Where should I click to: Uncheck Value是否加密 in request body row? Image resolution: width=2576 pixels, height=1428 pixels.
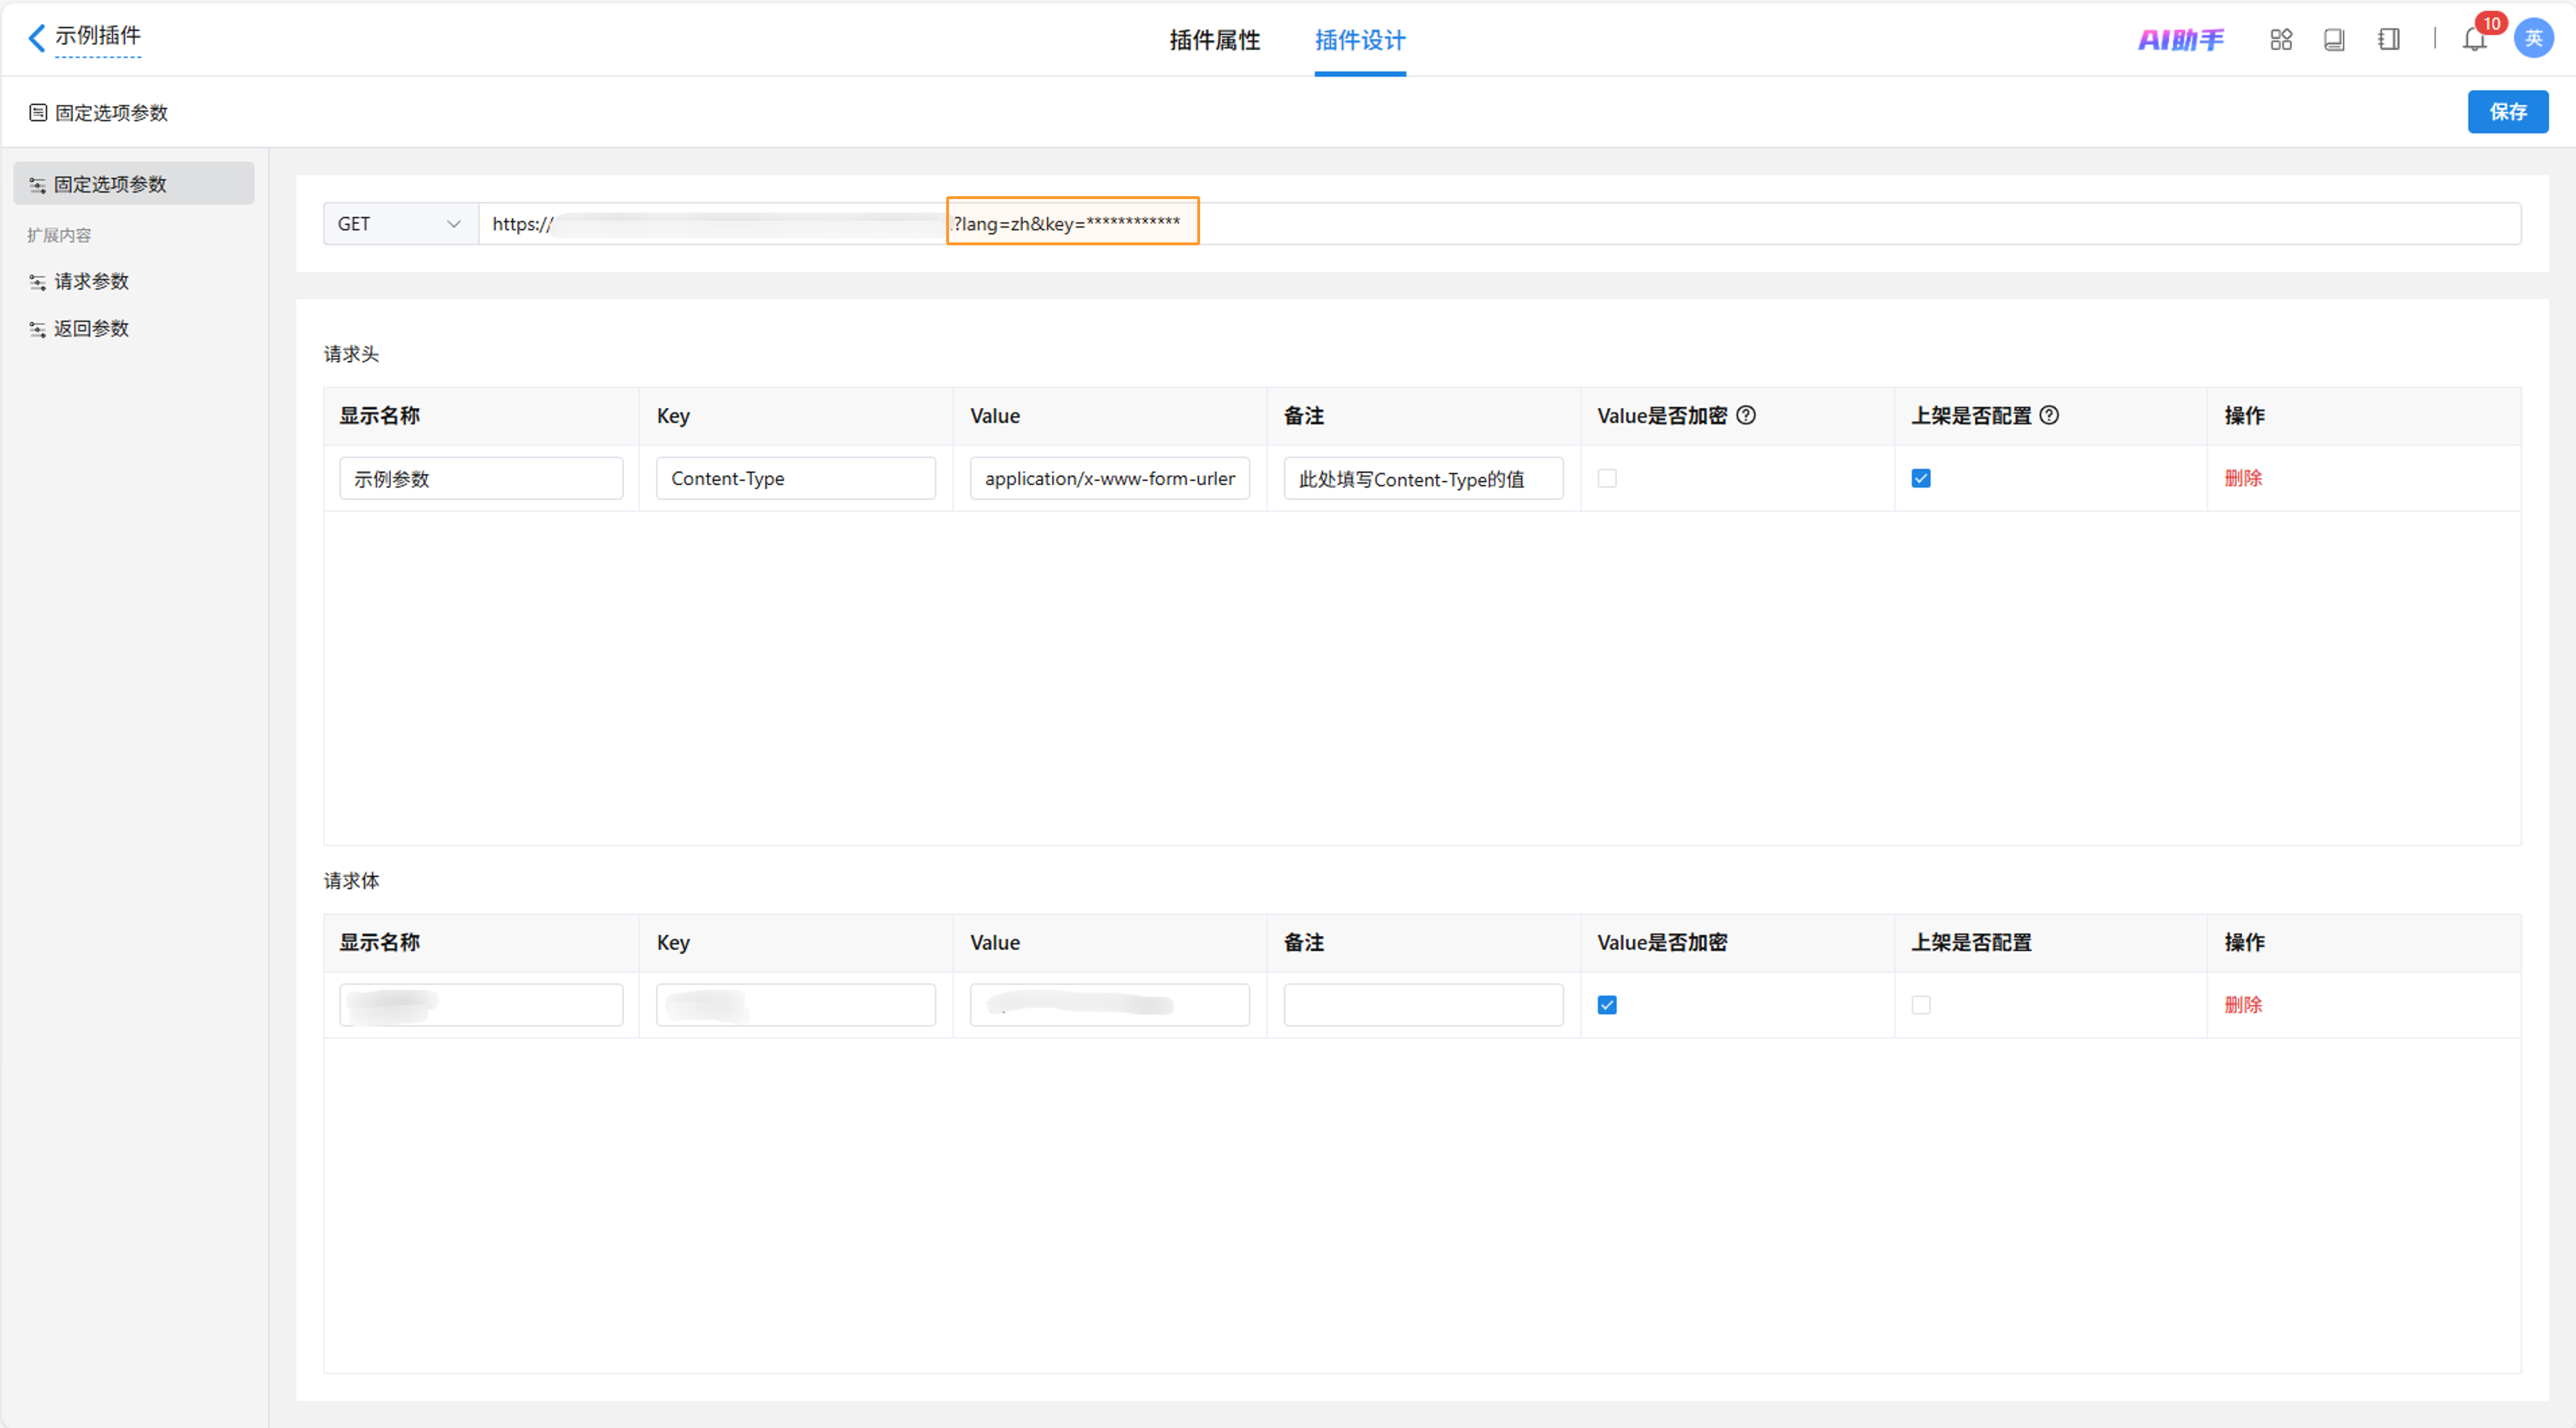tap(1607, 1005)
